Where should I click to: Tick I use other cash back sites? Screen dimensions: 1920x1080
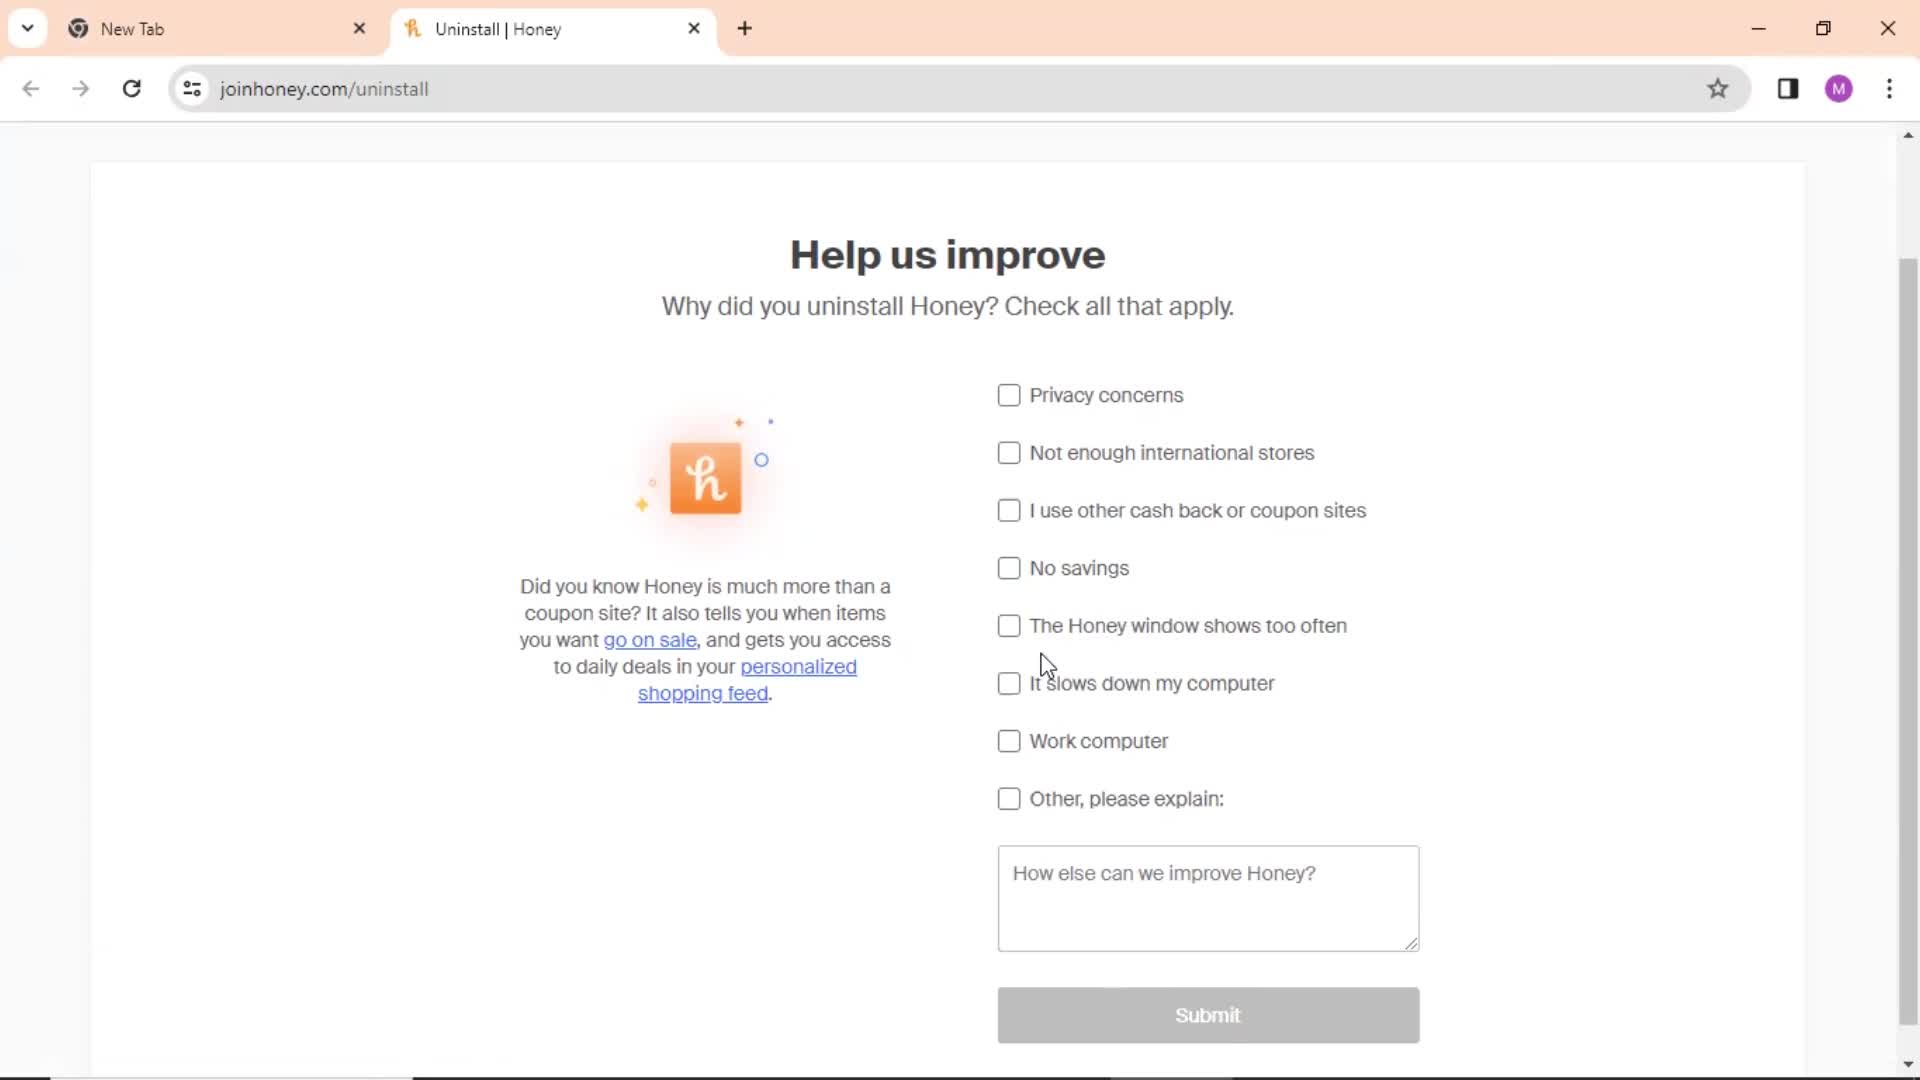[x=1009, y=511]
